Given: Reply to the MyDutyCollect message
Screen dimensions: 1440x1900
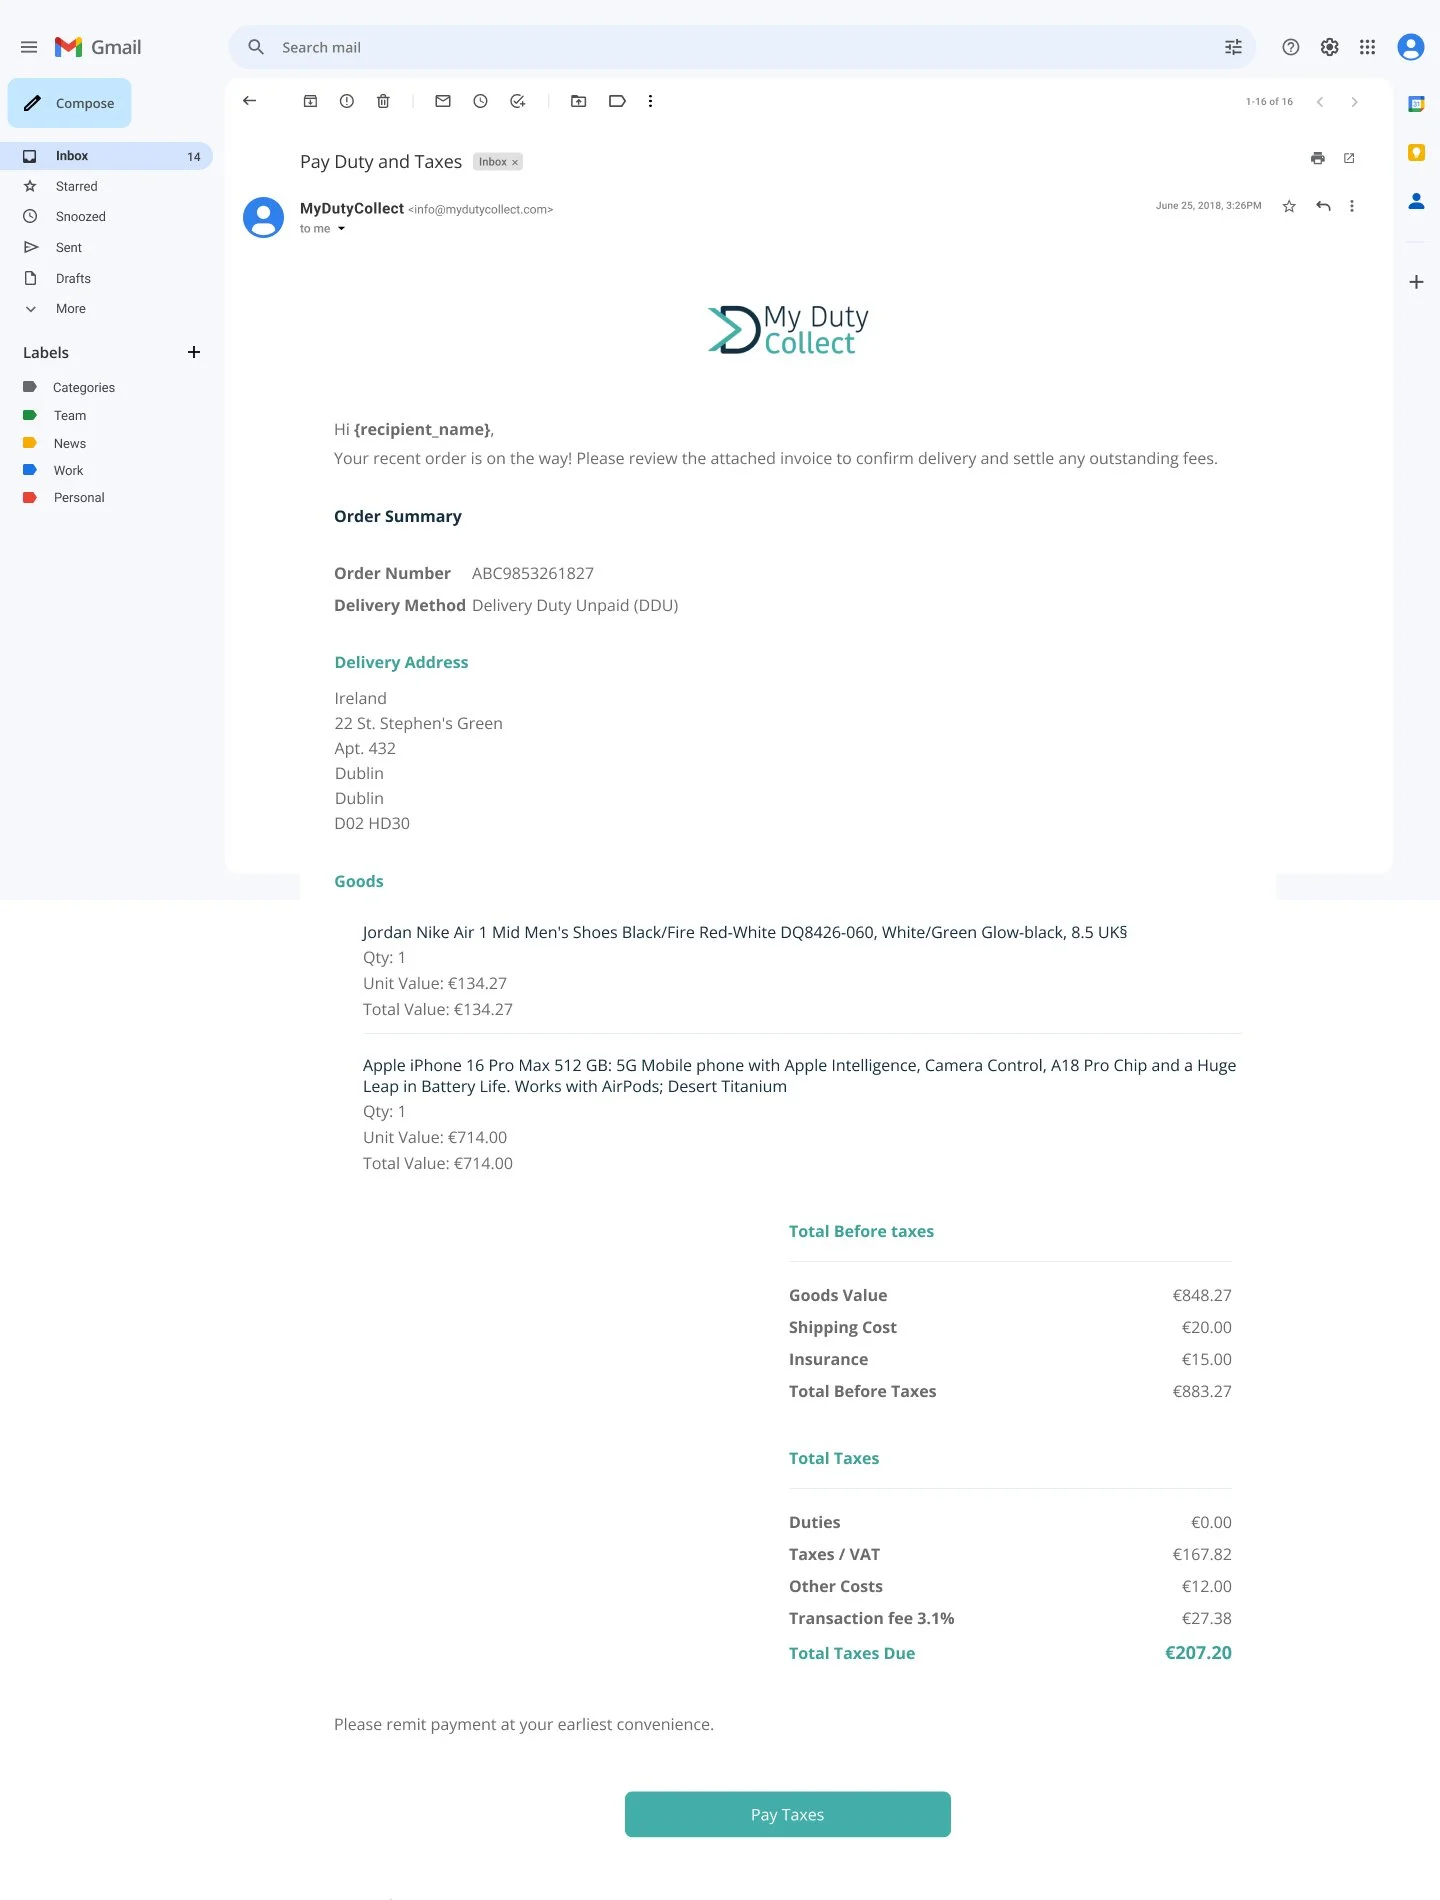Looking at the screenshot, I should pos(1323,206).
